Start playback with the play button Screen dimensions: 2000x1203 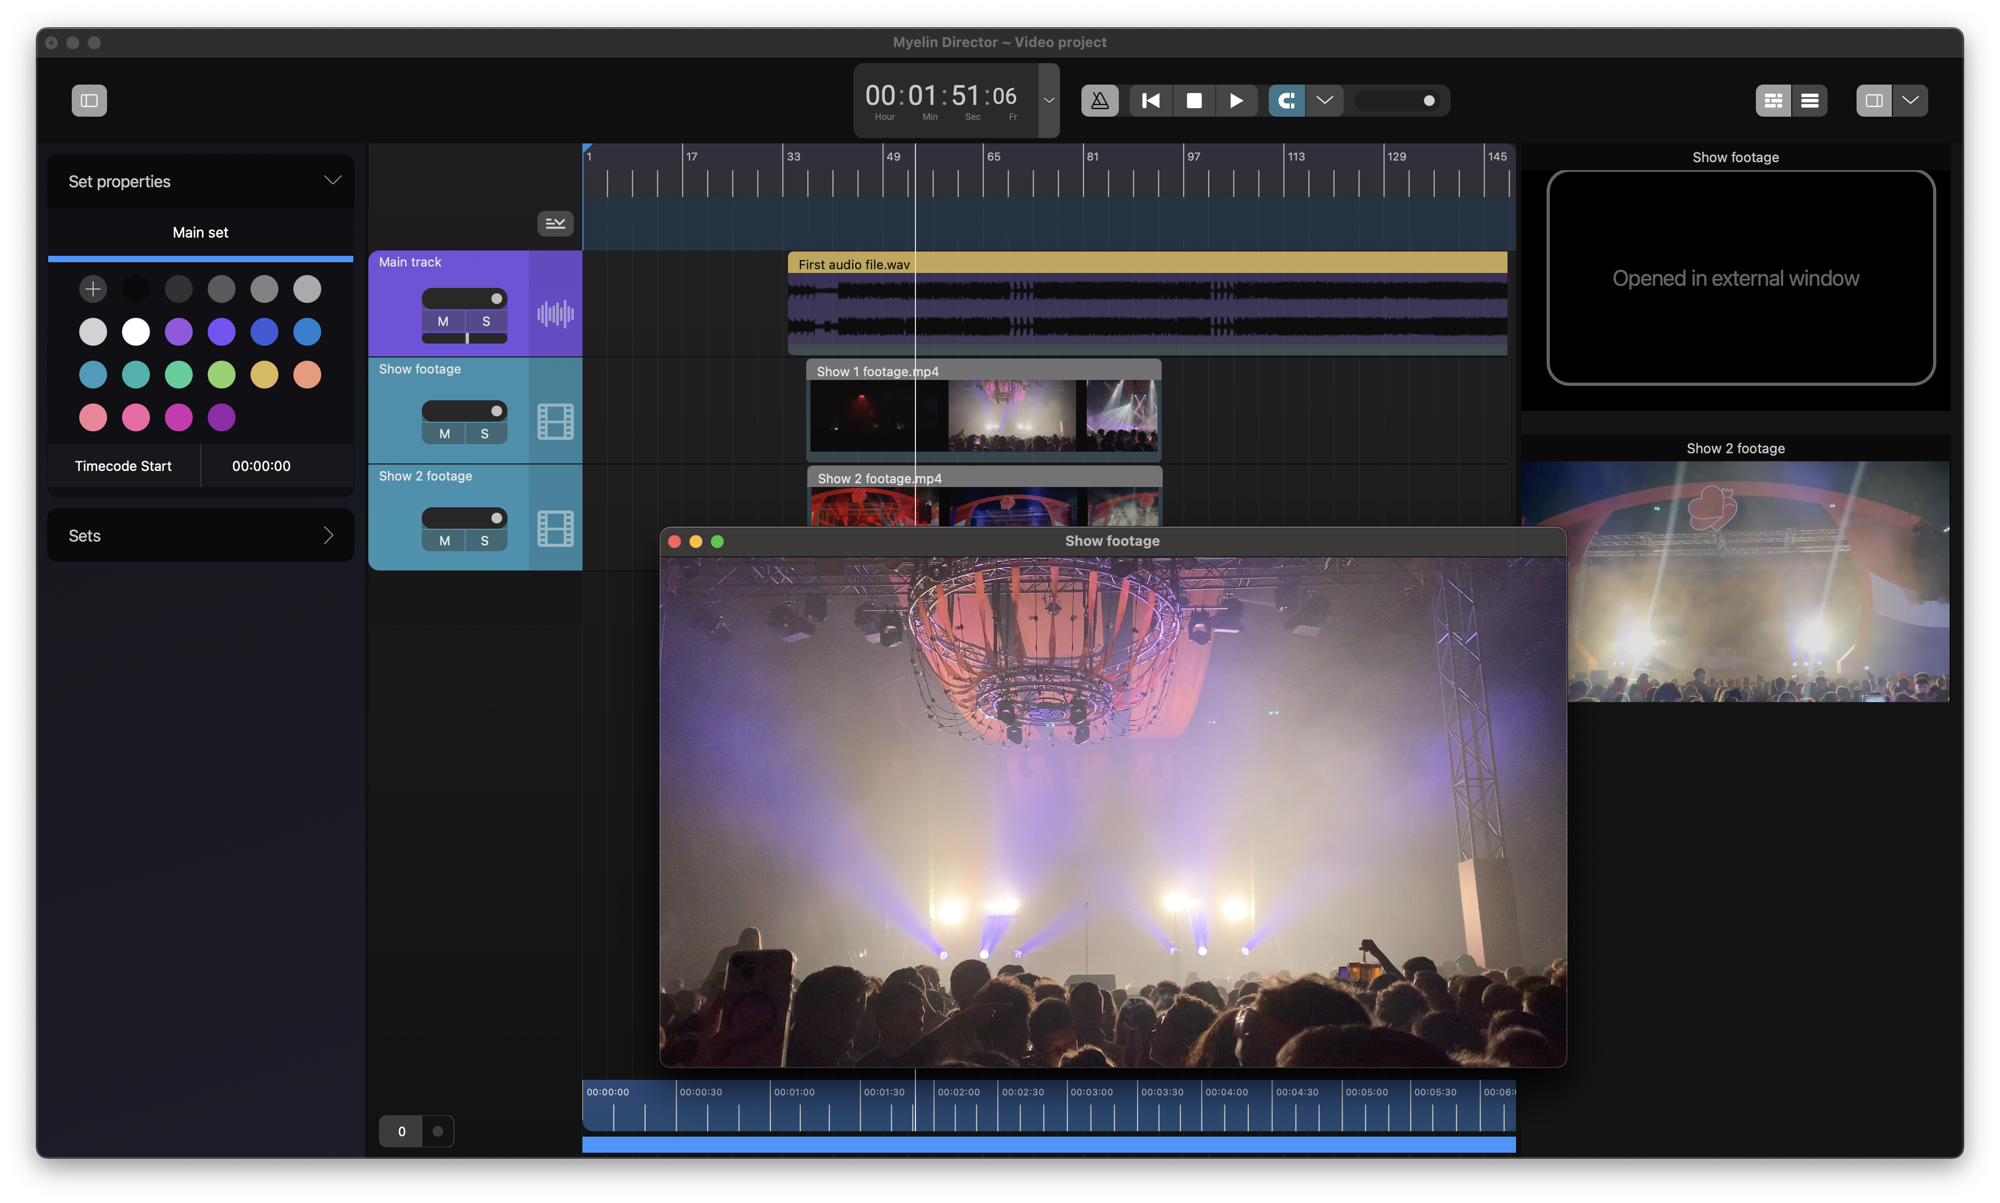pyautogui.click(x=1236, y=100)
